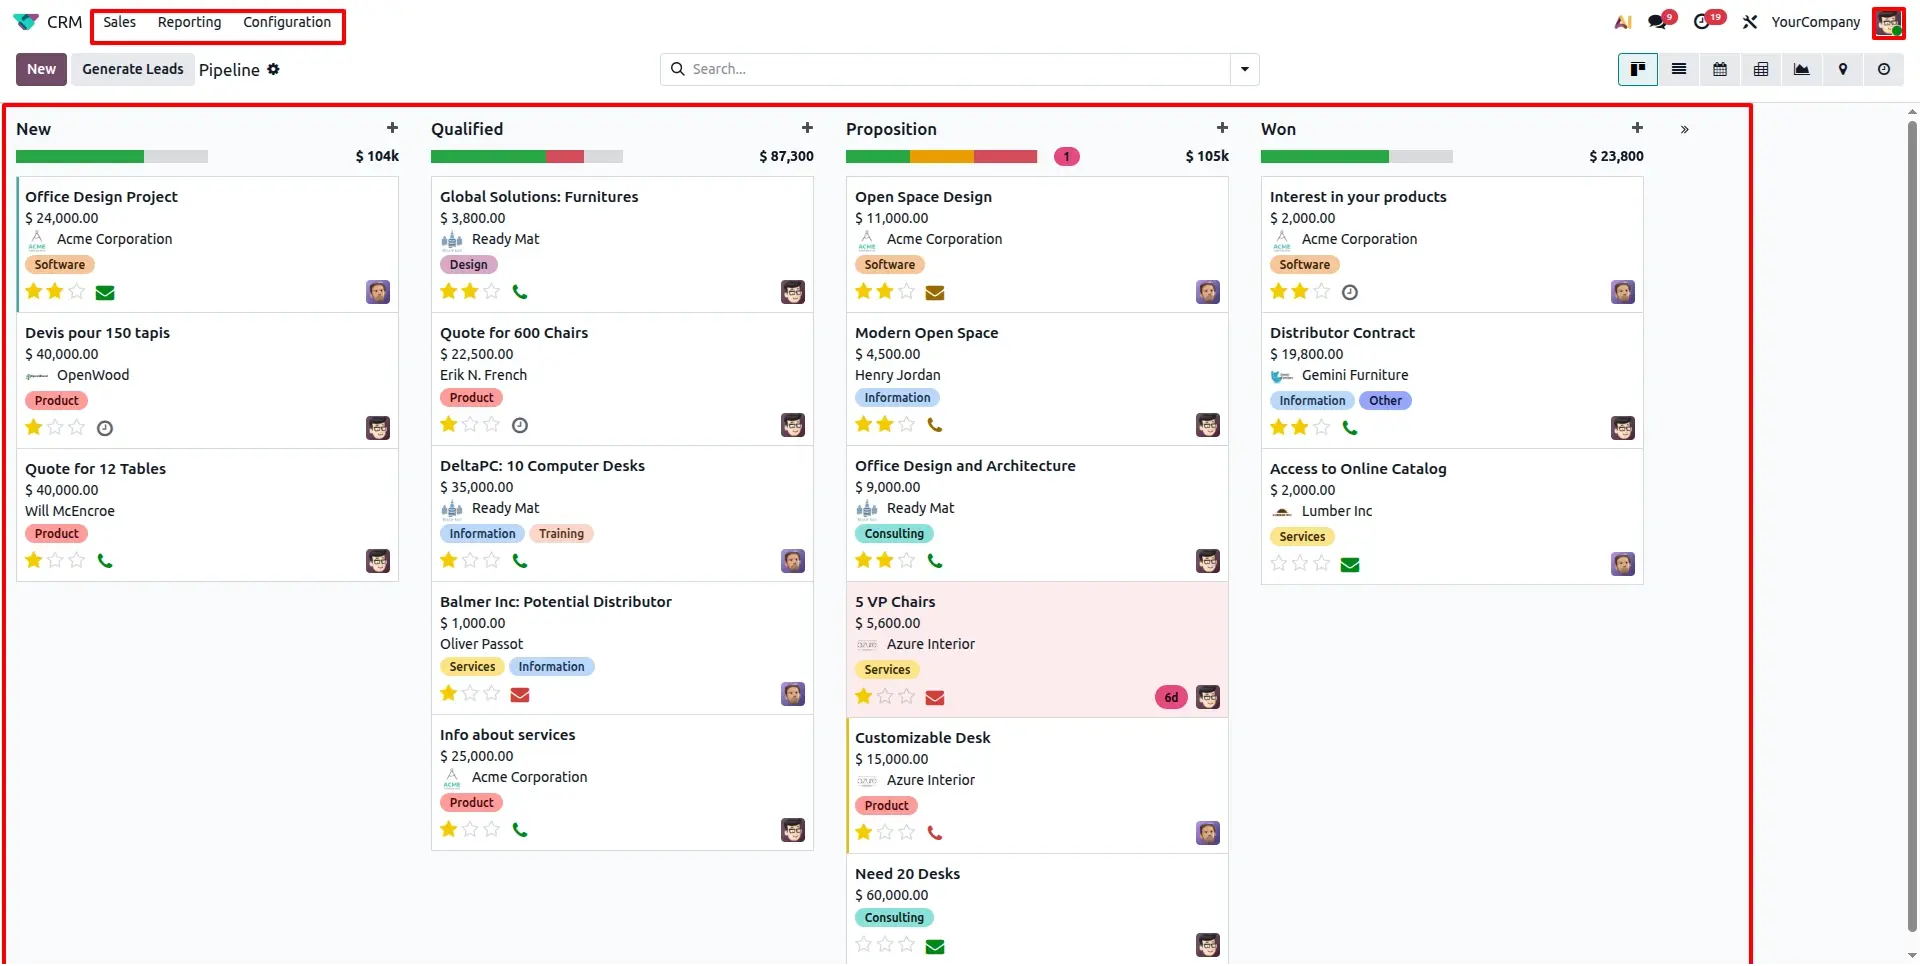Click the Qualified column title

(467, 129)
